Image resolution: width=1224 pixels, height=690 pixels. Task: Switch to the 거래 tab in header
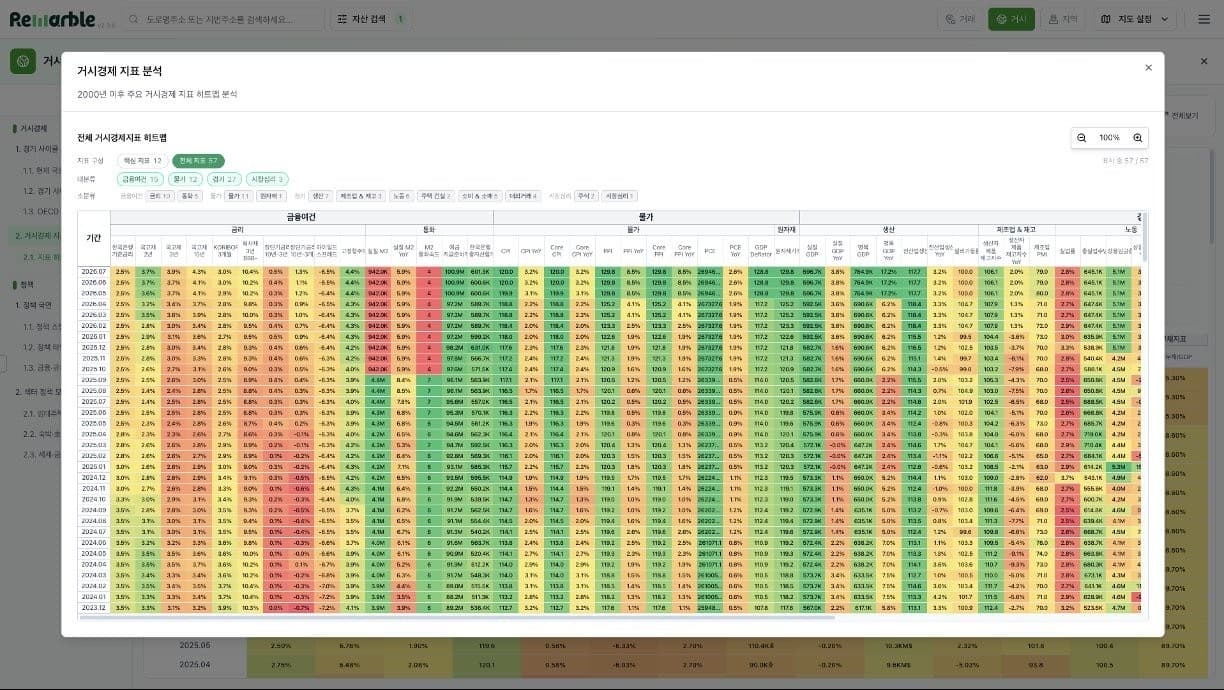point(960,19)
